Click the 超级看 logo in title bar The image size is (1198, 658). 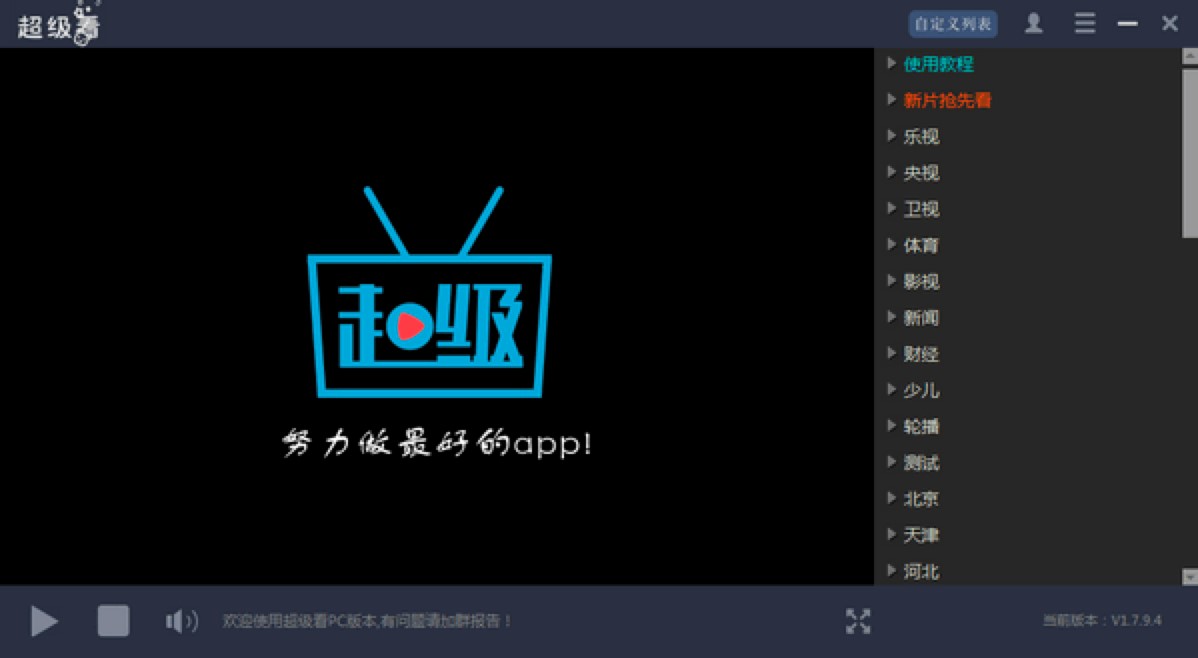pyautogui.click(x=60, y=24)
